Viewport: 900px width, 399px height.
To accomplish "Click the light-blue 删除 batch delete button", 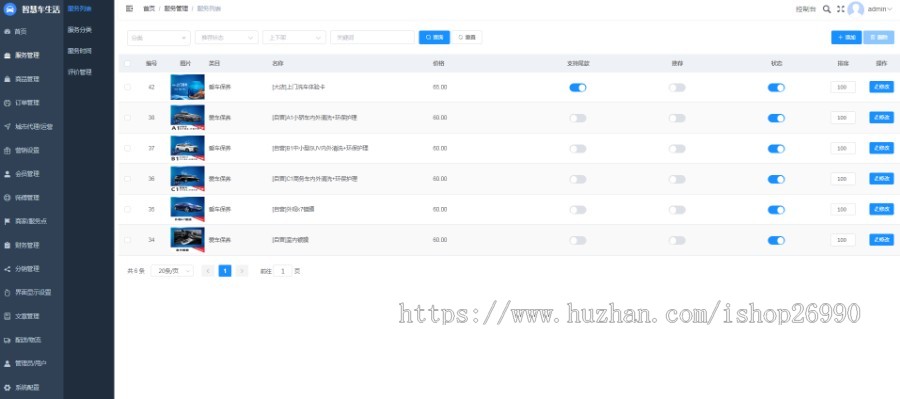I will pos(879,37).
